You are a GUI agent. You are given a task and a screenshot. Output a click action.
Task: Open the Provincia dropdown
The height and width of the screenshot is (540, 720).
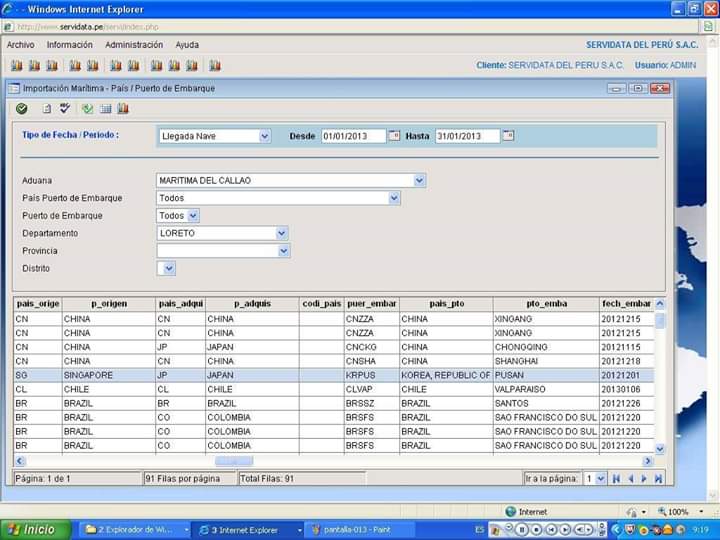pos(283,251)
